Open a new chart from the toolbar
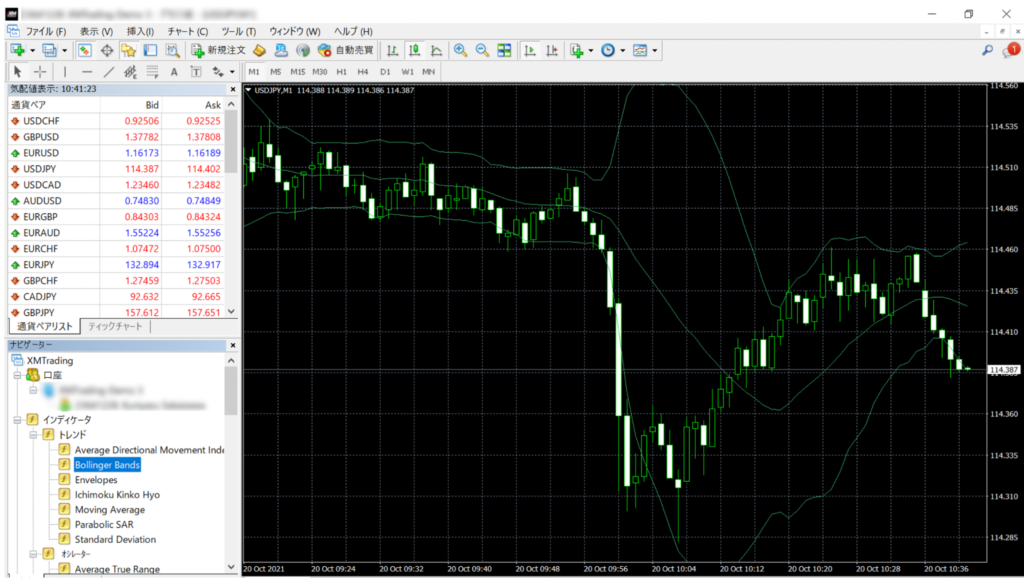1024x578 pixels. tap(18, 50)
